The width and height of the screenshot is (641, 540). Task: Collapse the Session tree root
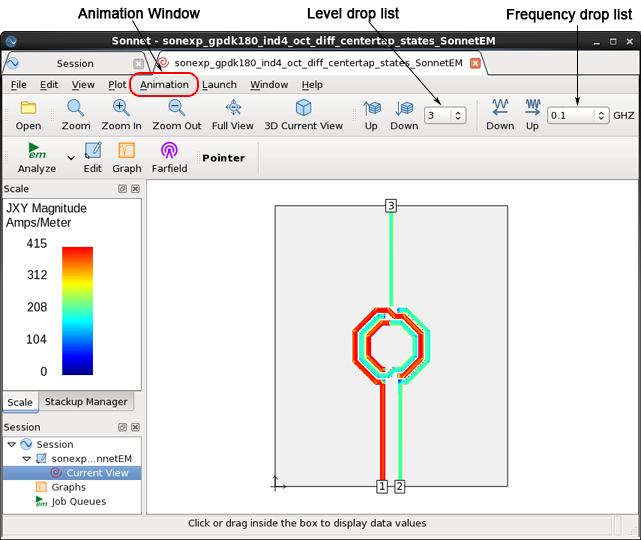[x=12, y=444]
